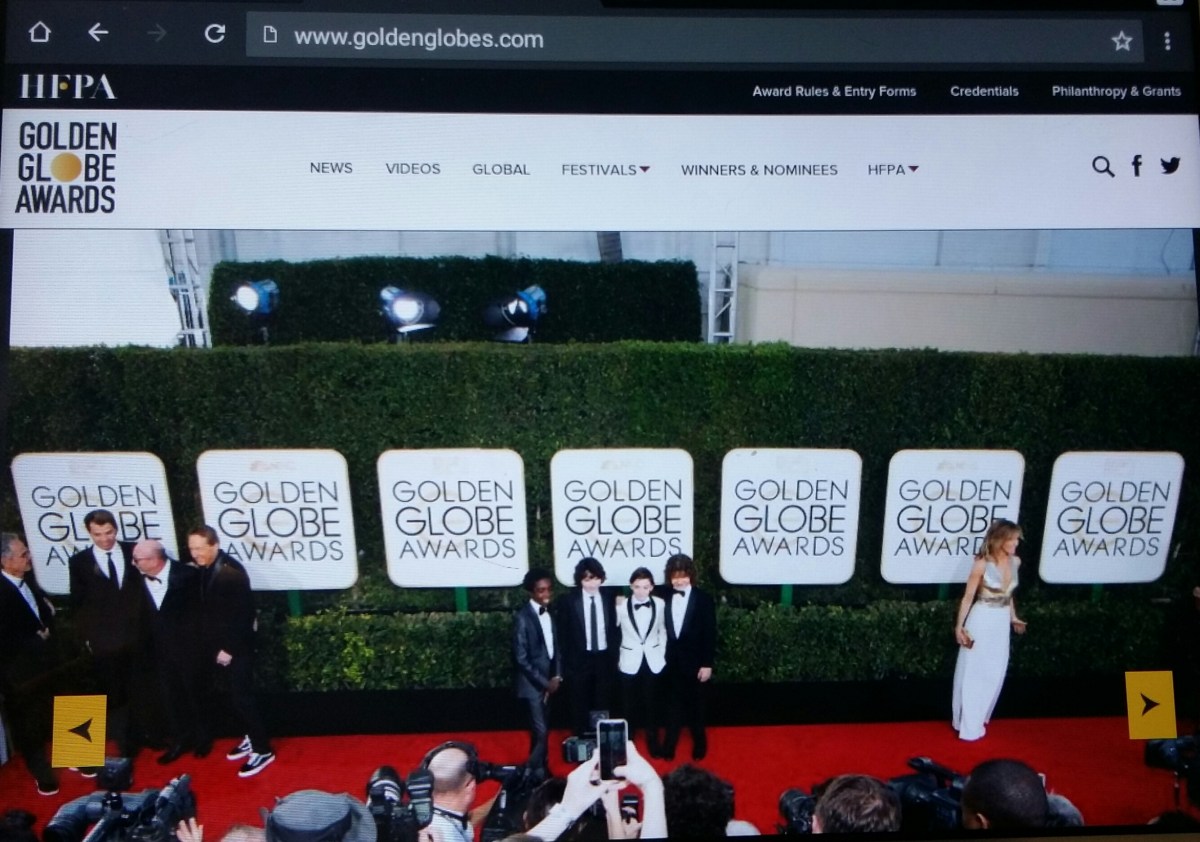Viewport: 1200px width, 842px height.
Task: Click the browser home icon
Action: (x=39, y=33)
